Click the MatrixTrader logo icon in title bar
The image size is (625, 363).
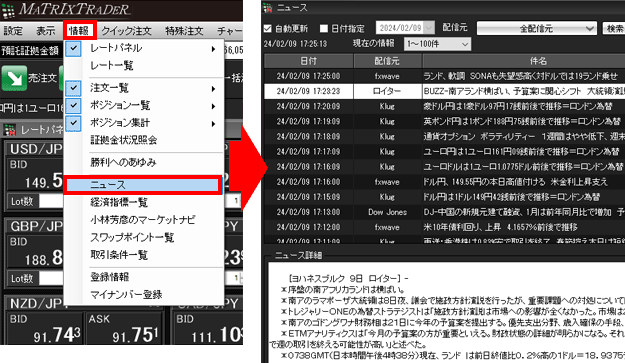[x=8, y=10]
